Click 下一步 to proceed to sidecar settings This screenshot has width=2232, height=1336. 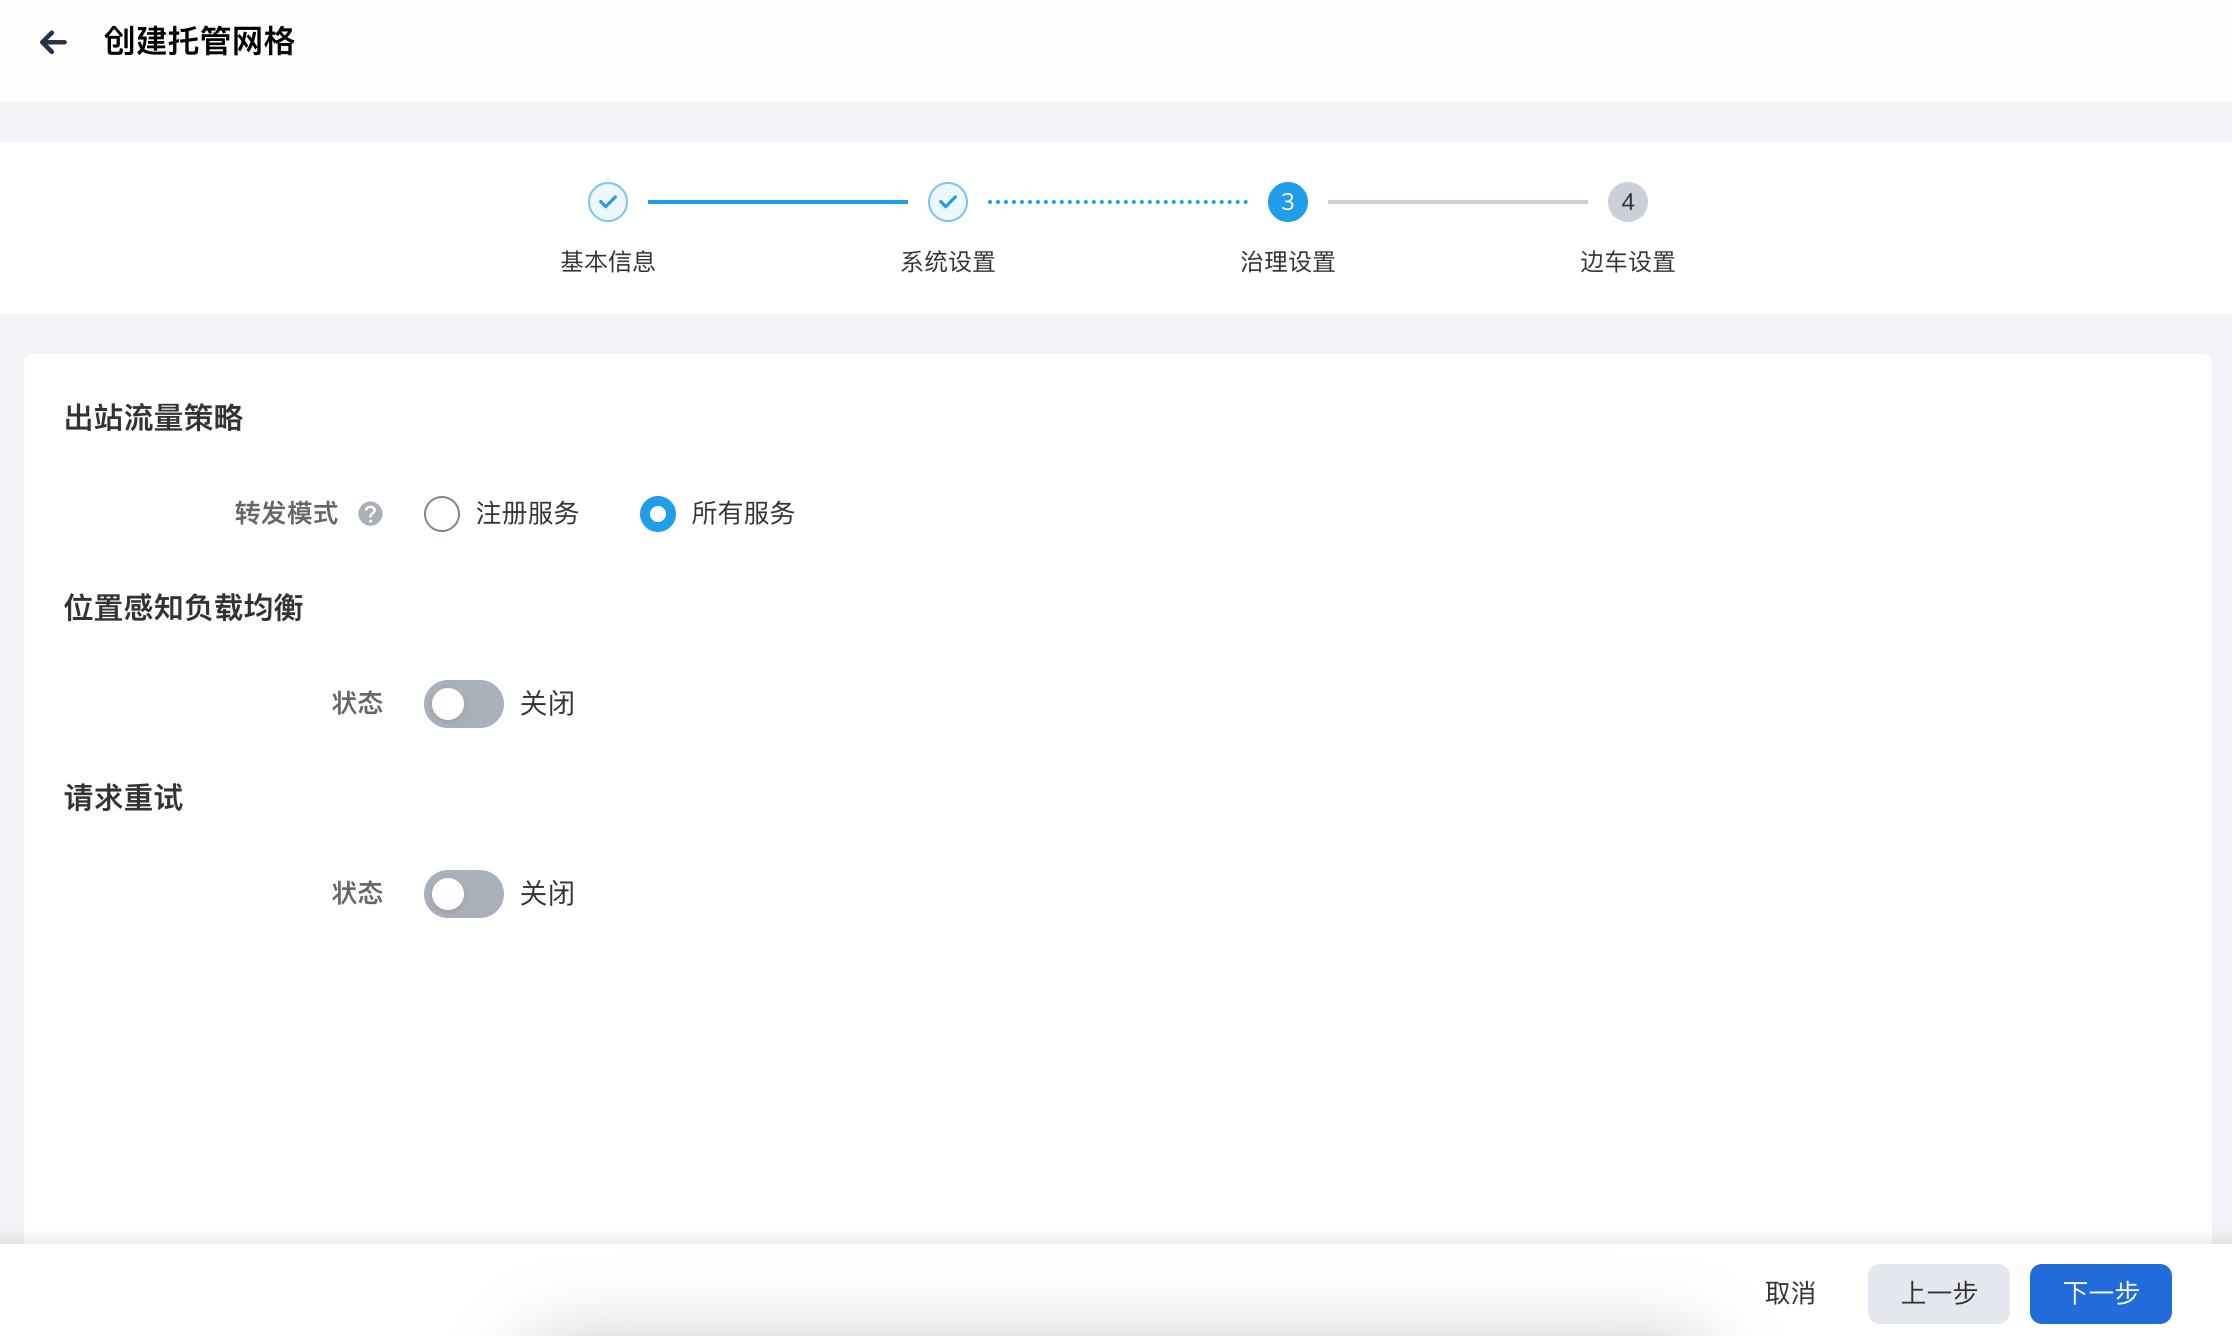[2099, 1293]
